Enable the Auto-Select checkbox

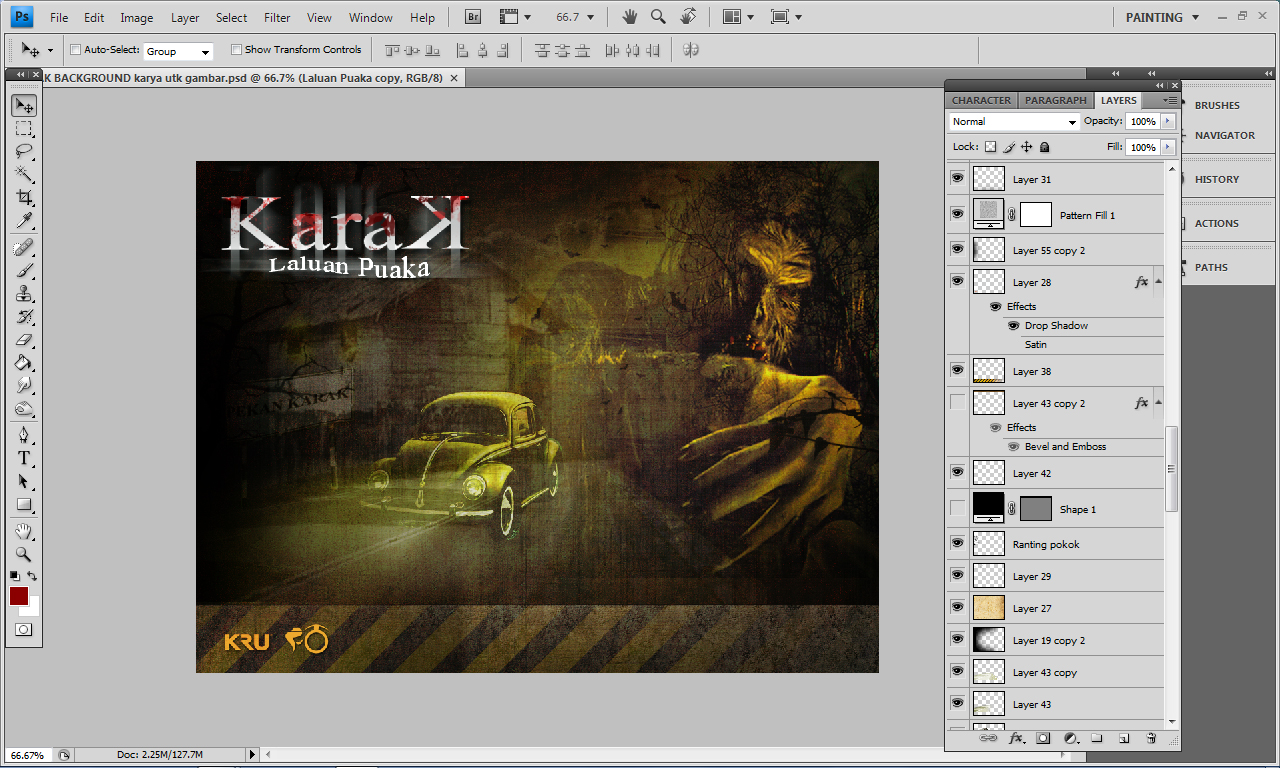pos(75,49)
